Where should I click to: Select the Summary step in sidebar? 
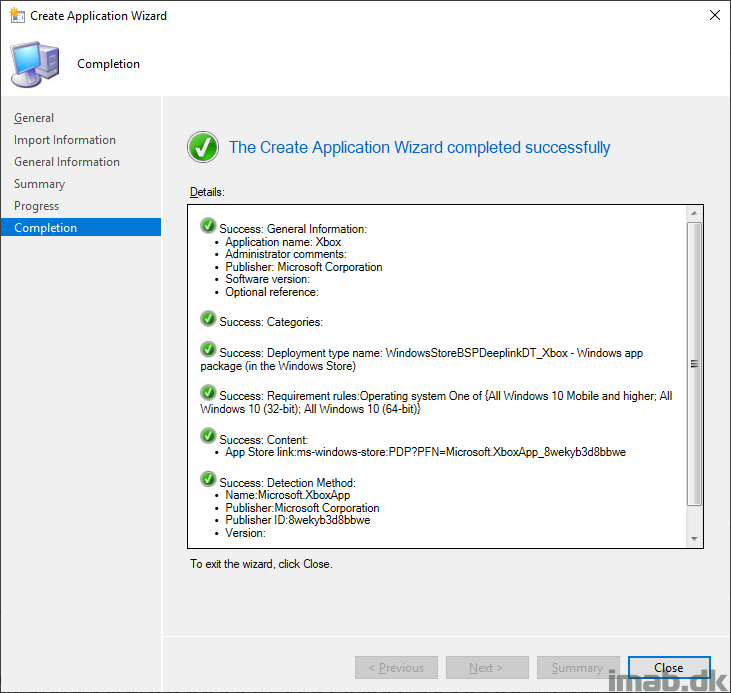coord(40,184)
